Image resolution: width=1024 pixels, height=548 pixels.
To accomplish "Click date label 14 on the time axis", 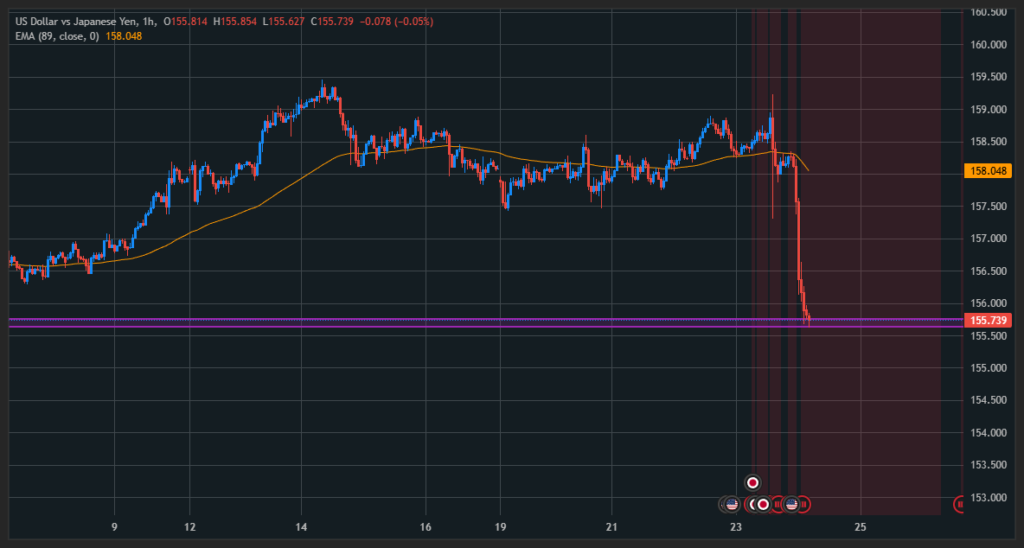I will coord(300,527).
